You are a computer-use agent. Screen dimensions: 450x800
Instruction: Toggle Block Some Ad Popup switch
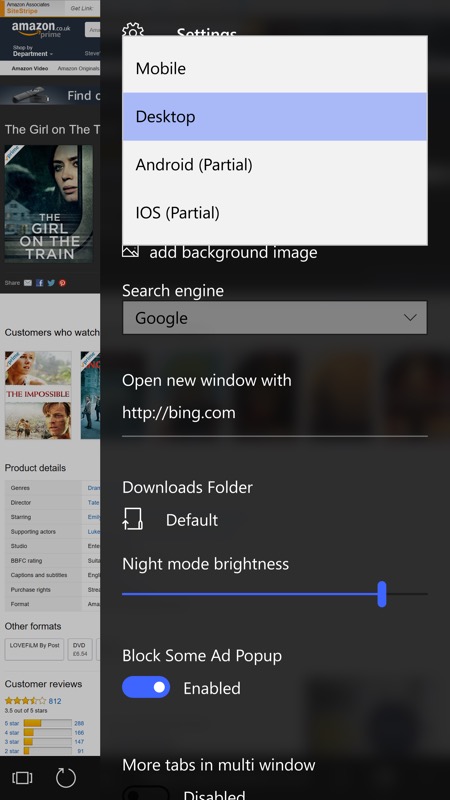click(x=146, y=687)
